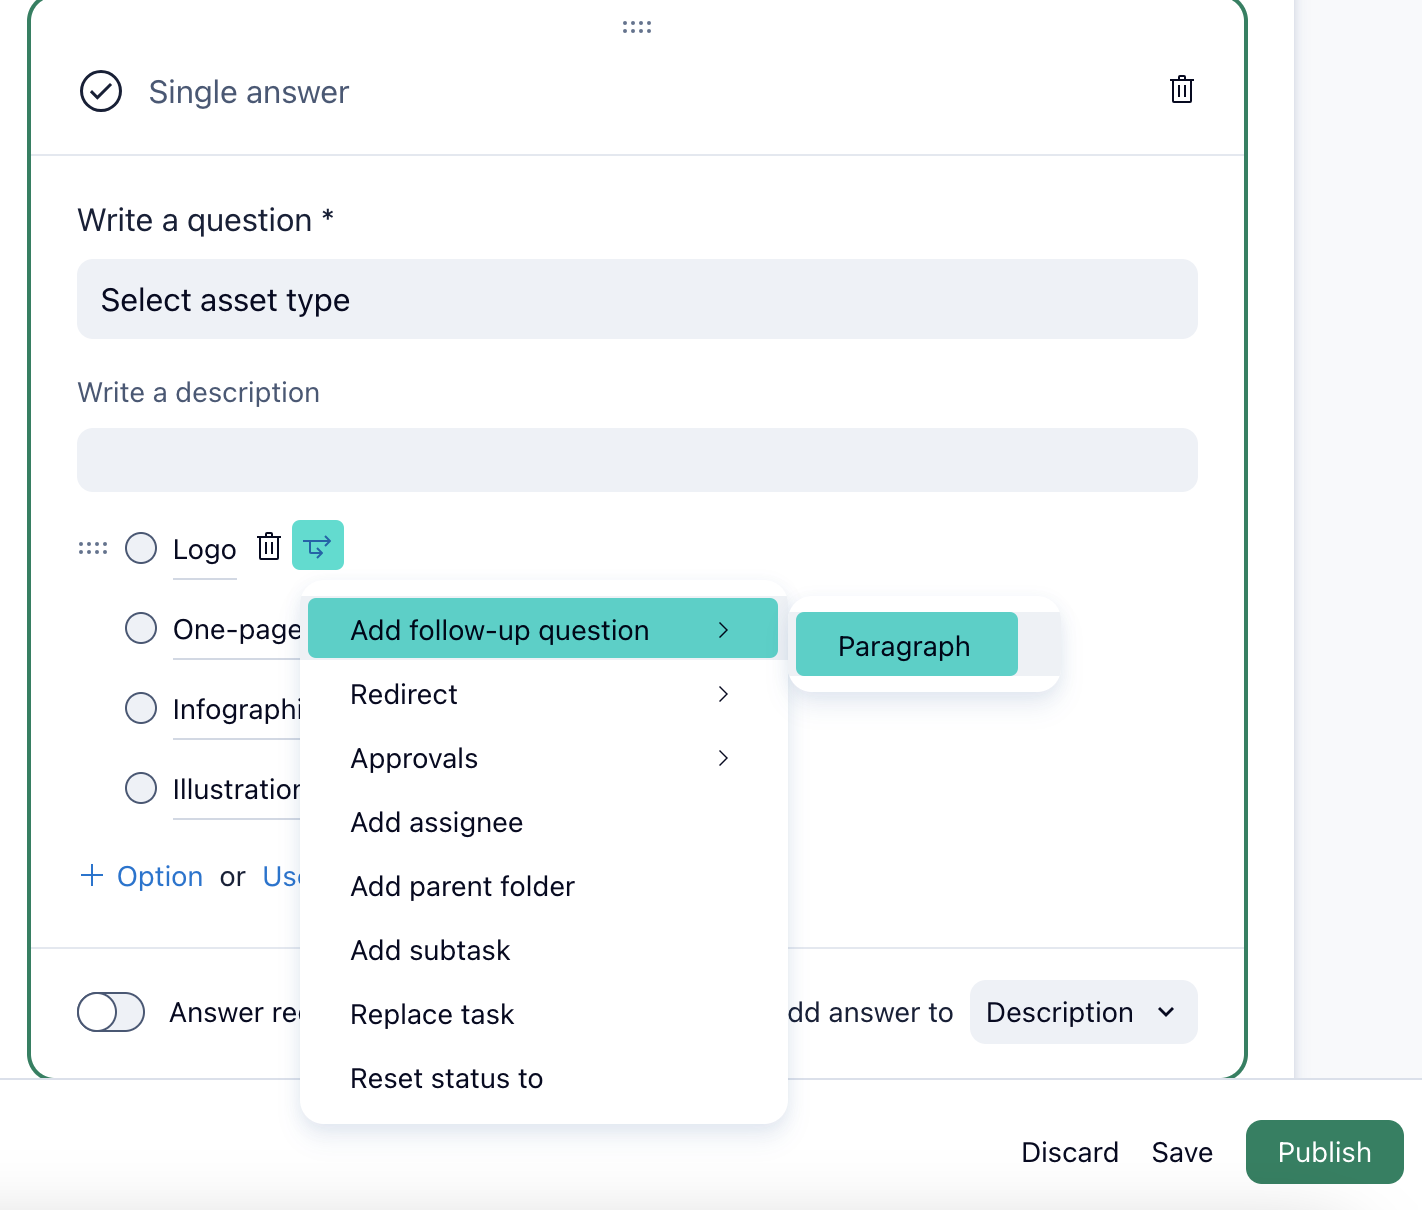
Task: Expand Add follow-up question submenu arrow
Action: tap(723, 630)
